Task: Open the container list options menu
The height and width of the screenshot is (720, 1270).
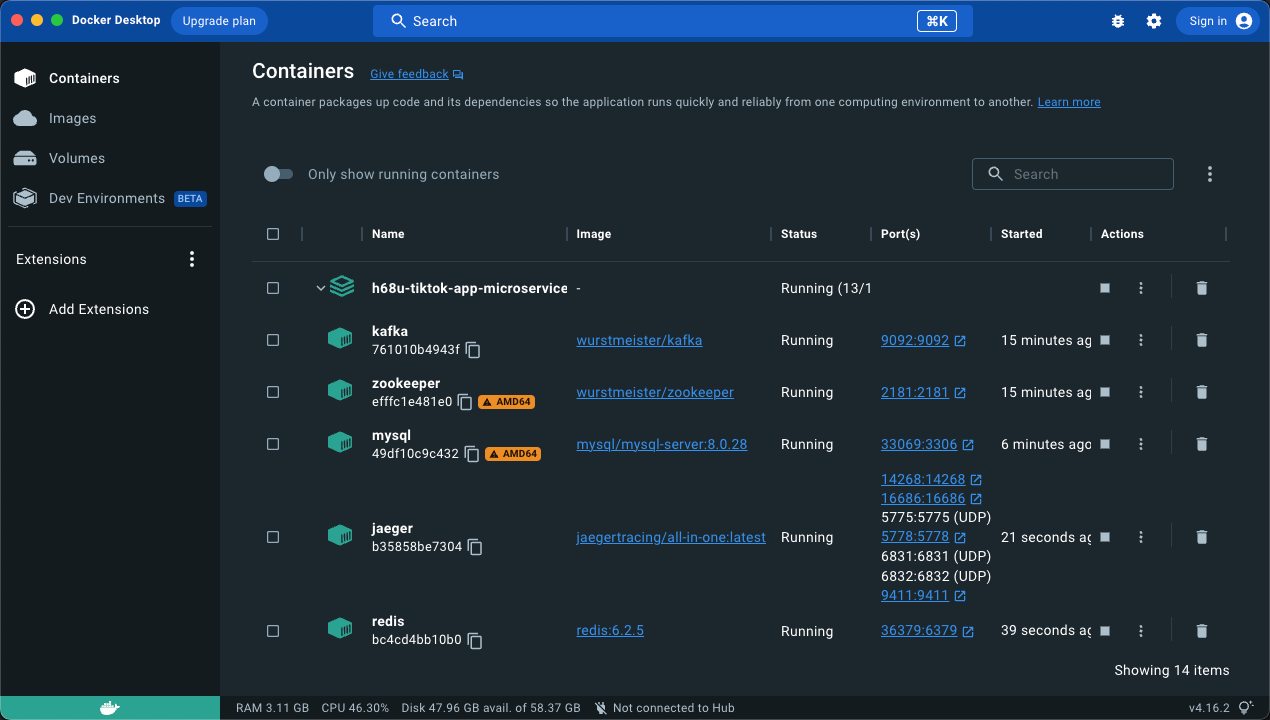Action: point(1209,174)
